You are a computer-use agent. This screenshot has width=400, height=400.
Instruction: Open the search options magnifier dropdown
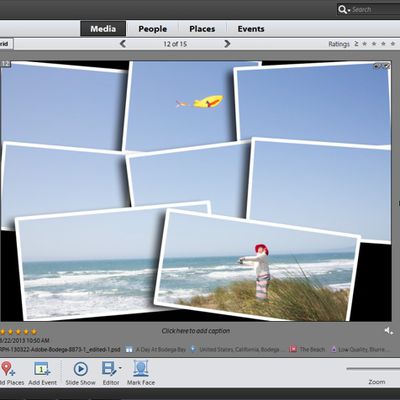tap(344, 10)
